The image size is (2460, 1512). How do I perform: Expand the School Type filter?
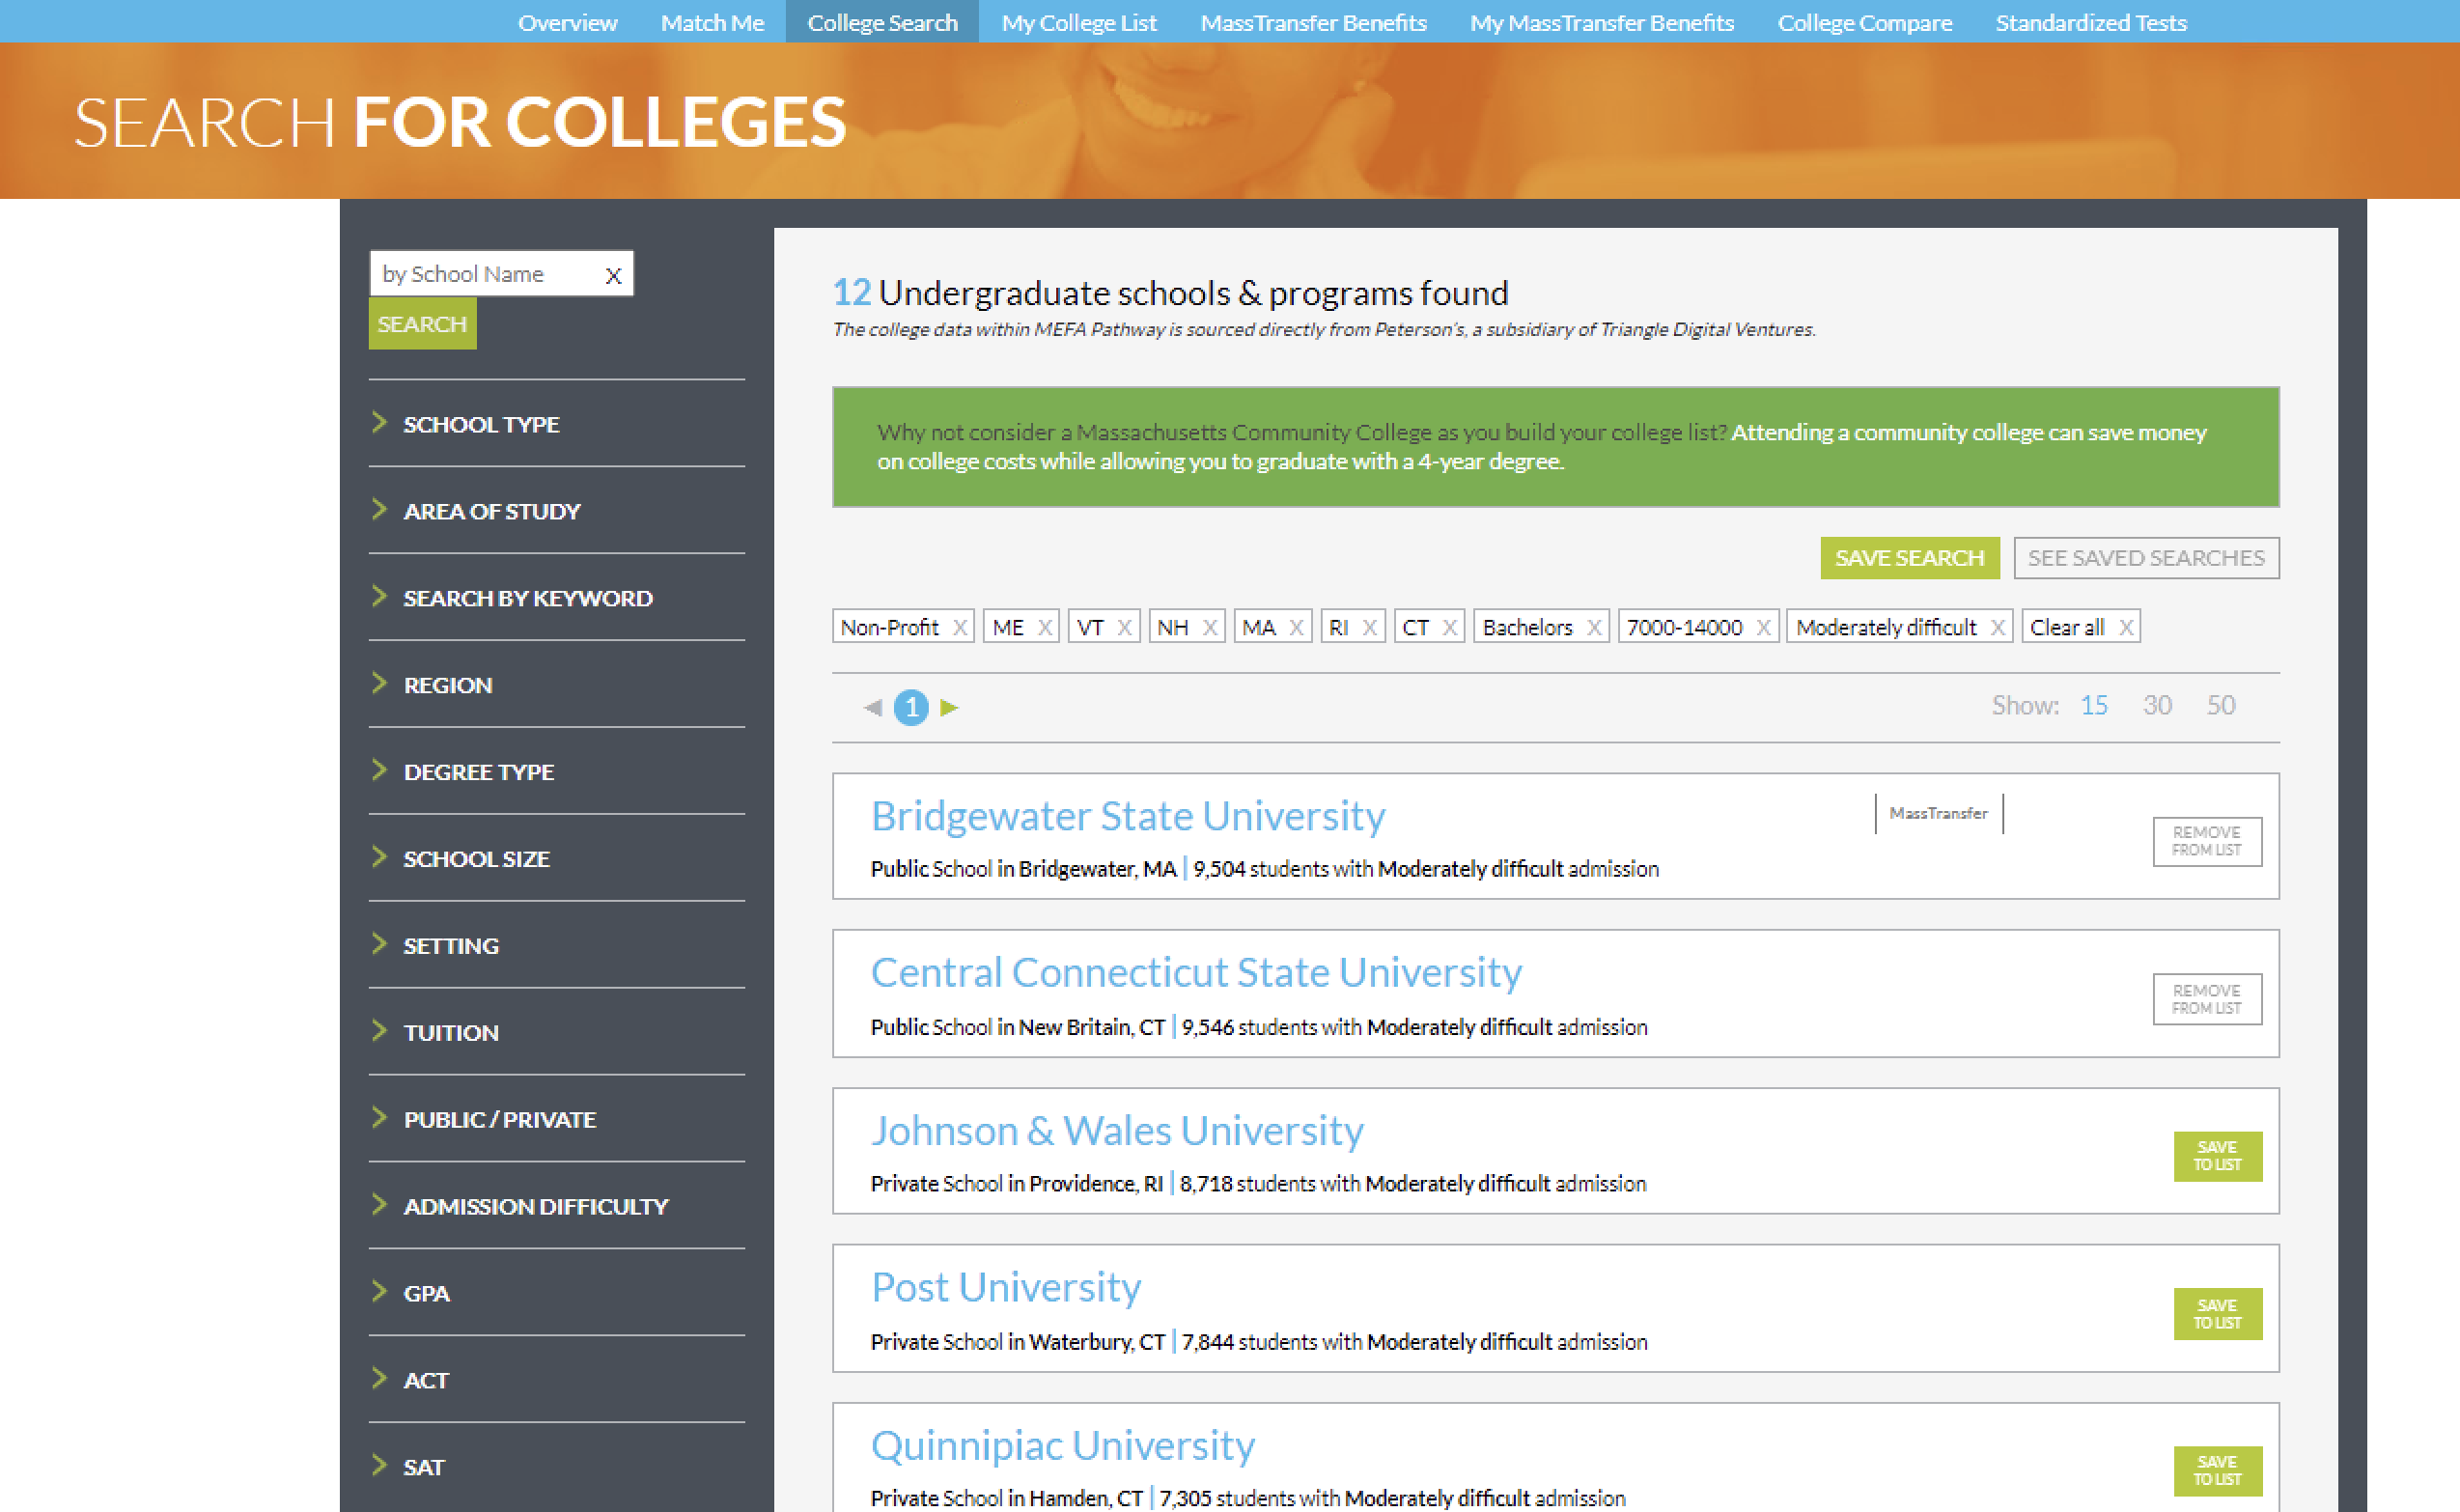[x=480, y=424]
